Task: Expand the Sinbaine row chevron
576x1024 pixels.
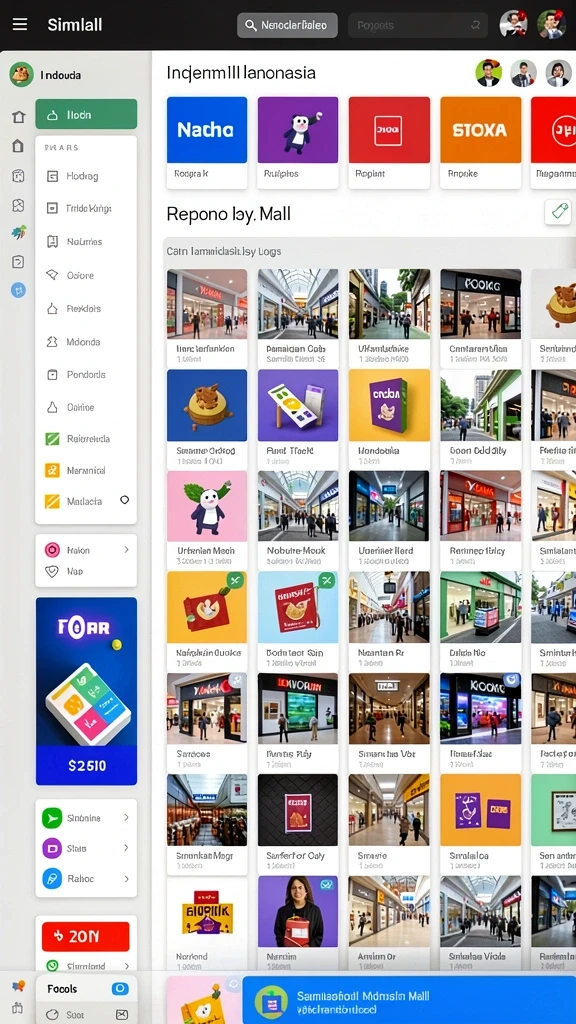Action: (x=126, y=818)
